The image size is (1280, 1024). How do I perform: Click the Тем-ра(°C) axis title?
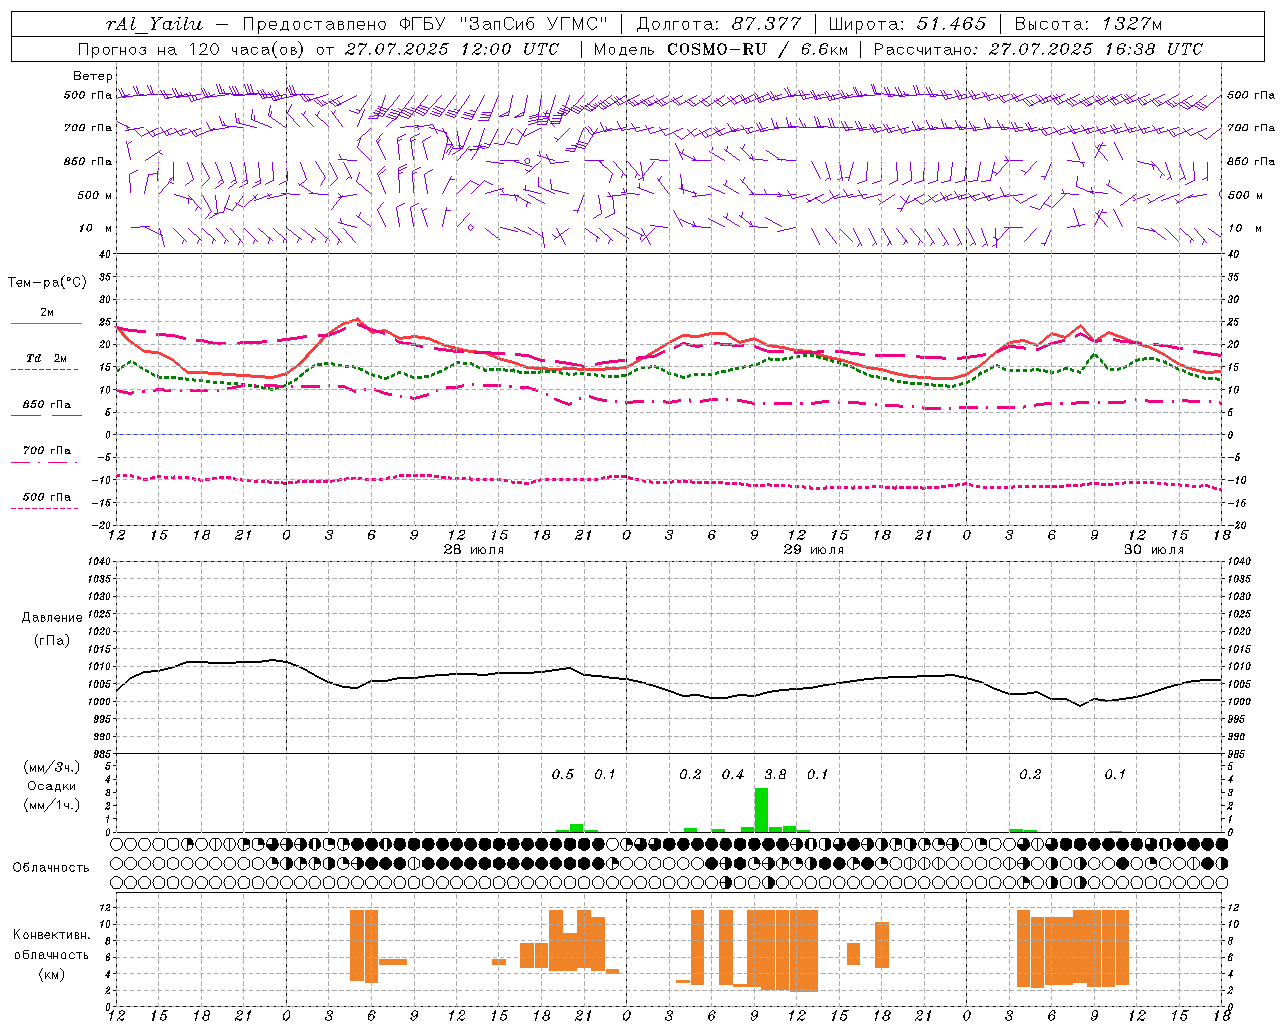tap(47, 283)
